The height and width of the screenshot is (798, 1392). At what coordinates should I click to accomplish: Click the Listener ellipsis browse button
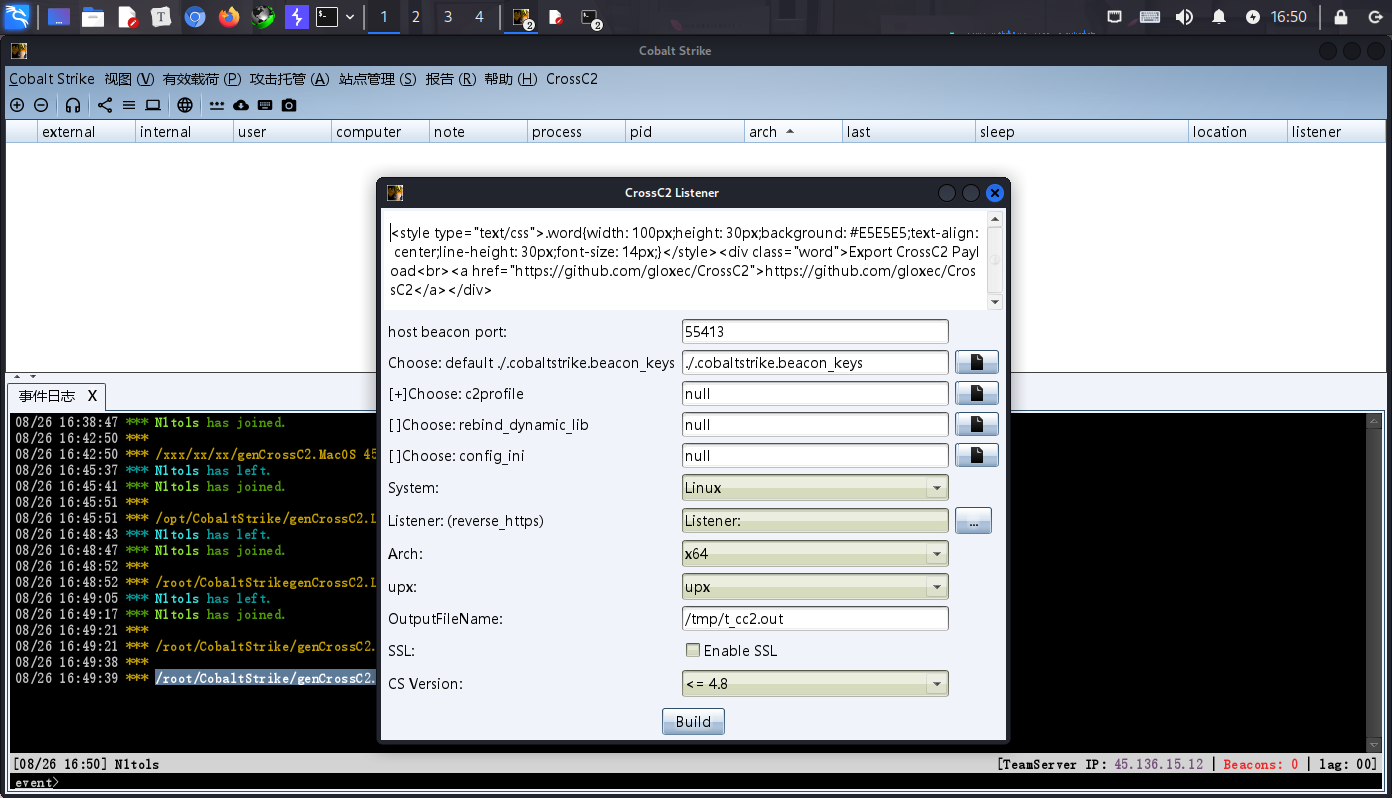pos(973,521)
